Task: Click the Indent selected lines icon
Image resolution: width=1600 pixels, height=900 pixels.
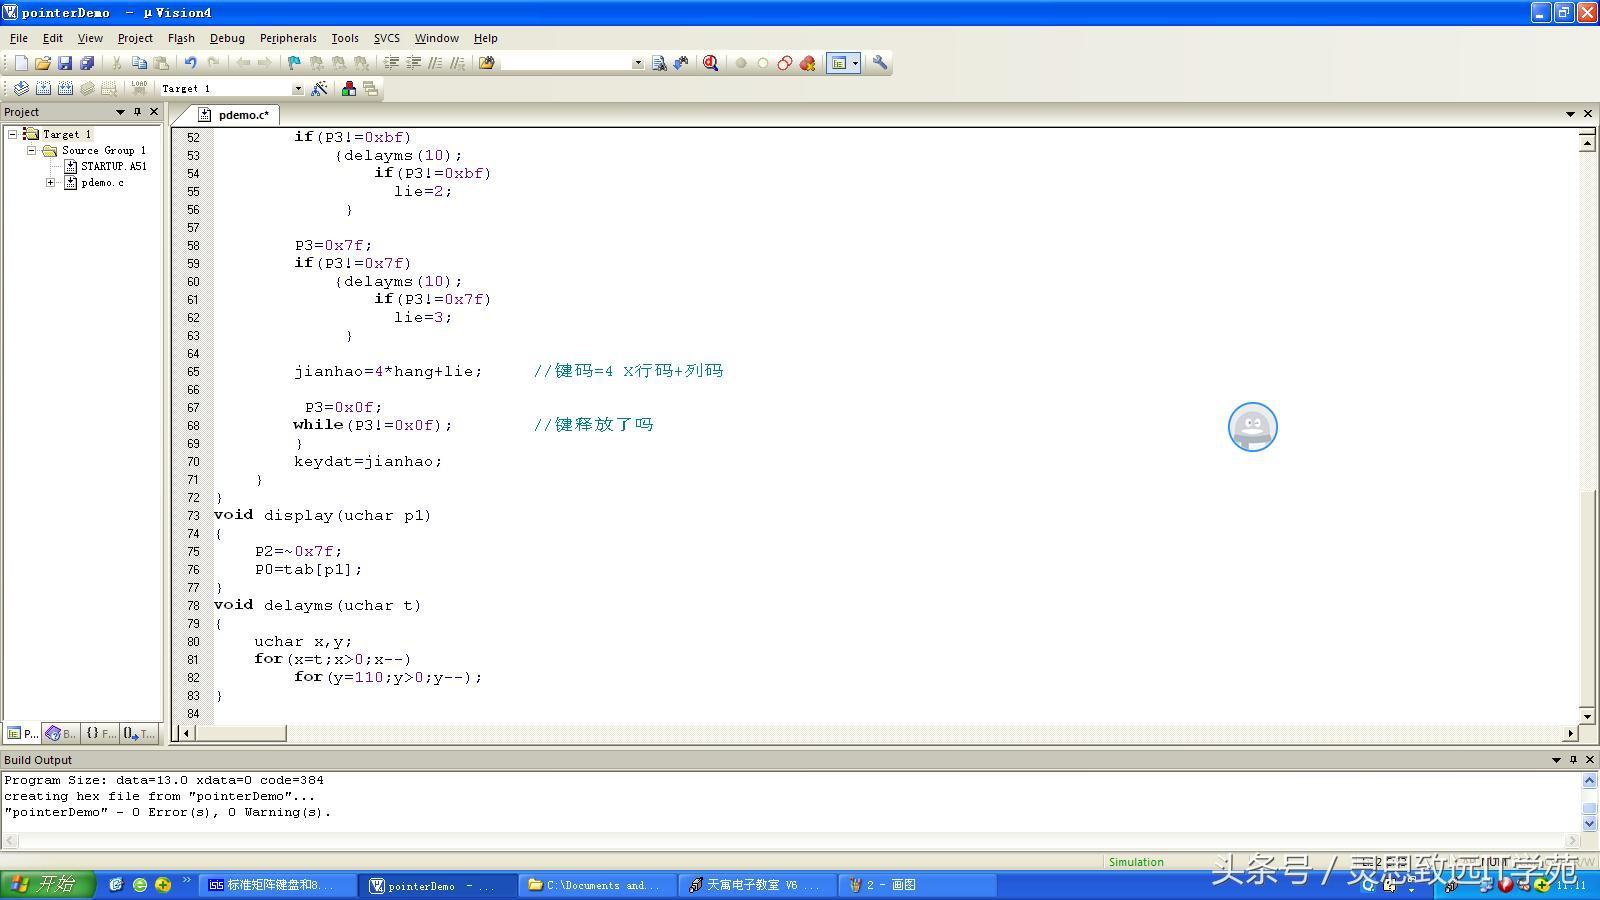Action: coord(391,63)
